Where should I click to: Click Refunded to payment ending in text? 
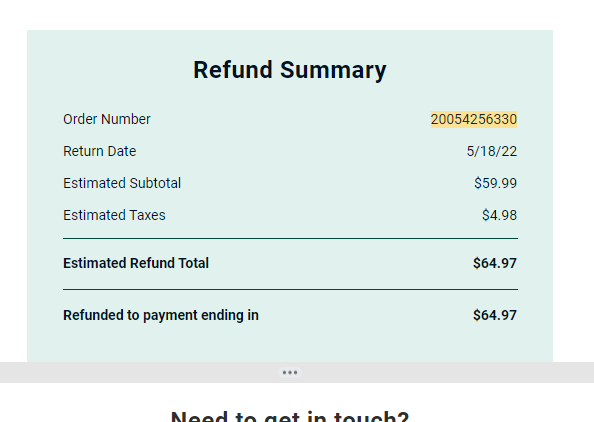pos(161,315)
